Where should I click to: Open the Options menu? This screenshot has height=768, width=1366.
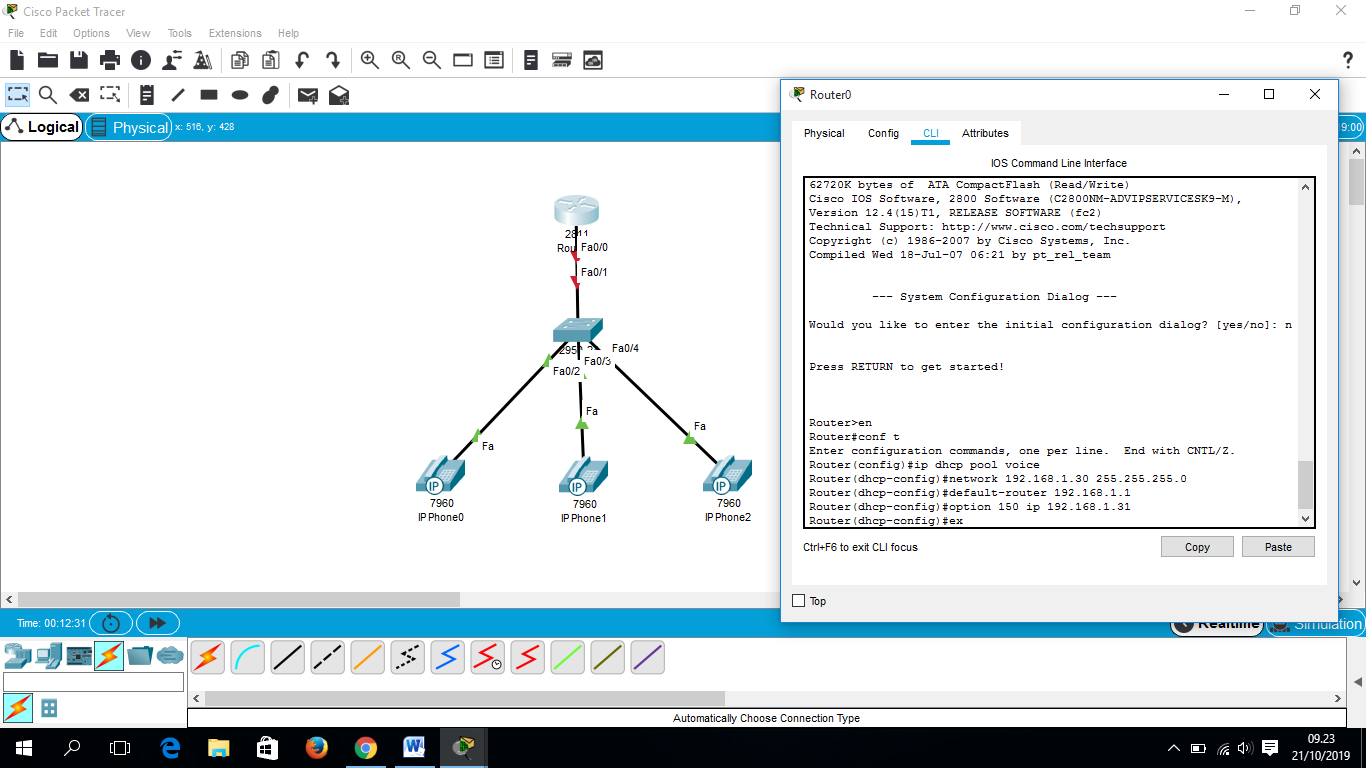(x=91, y=33)
